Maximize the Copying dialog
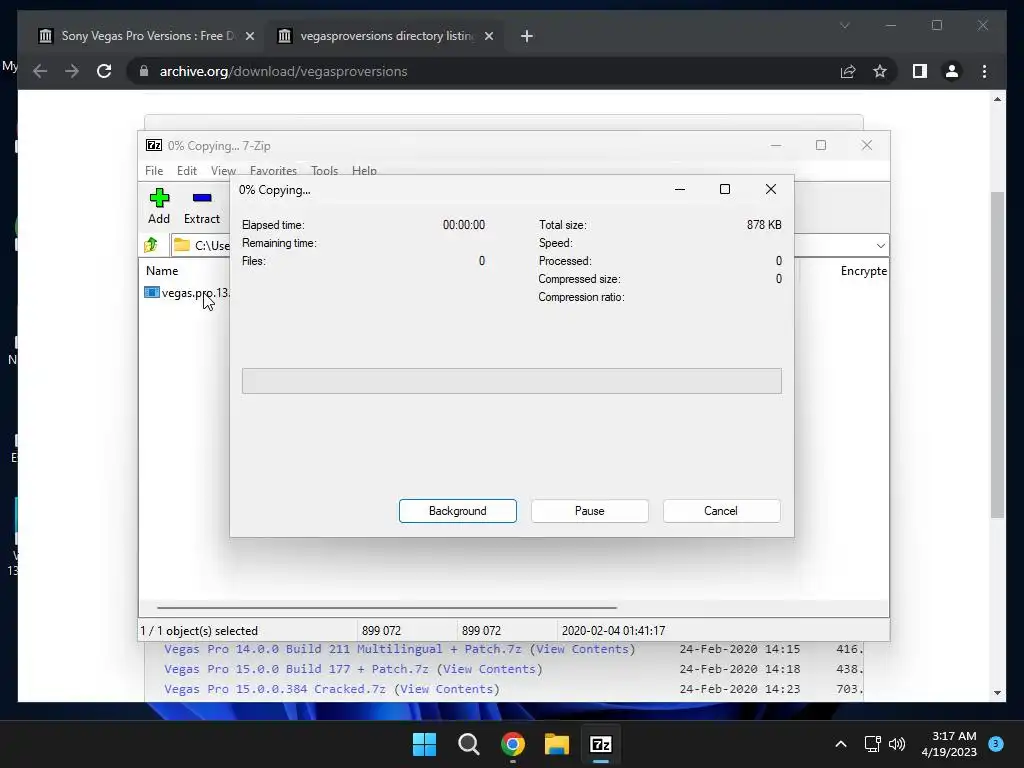 click(x=725, y=189)
